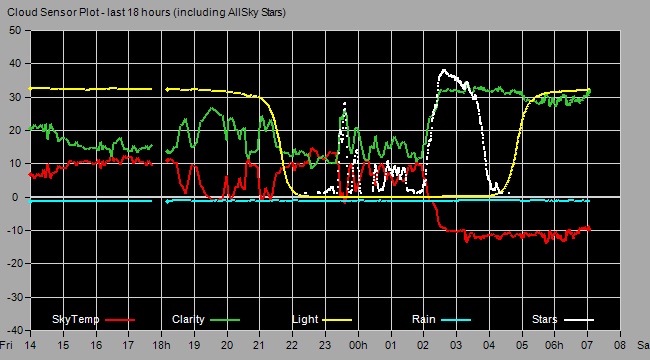Click the y-axis value 10
The image size is (650, 360).
coord(15,164)
